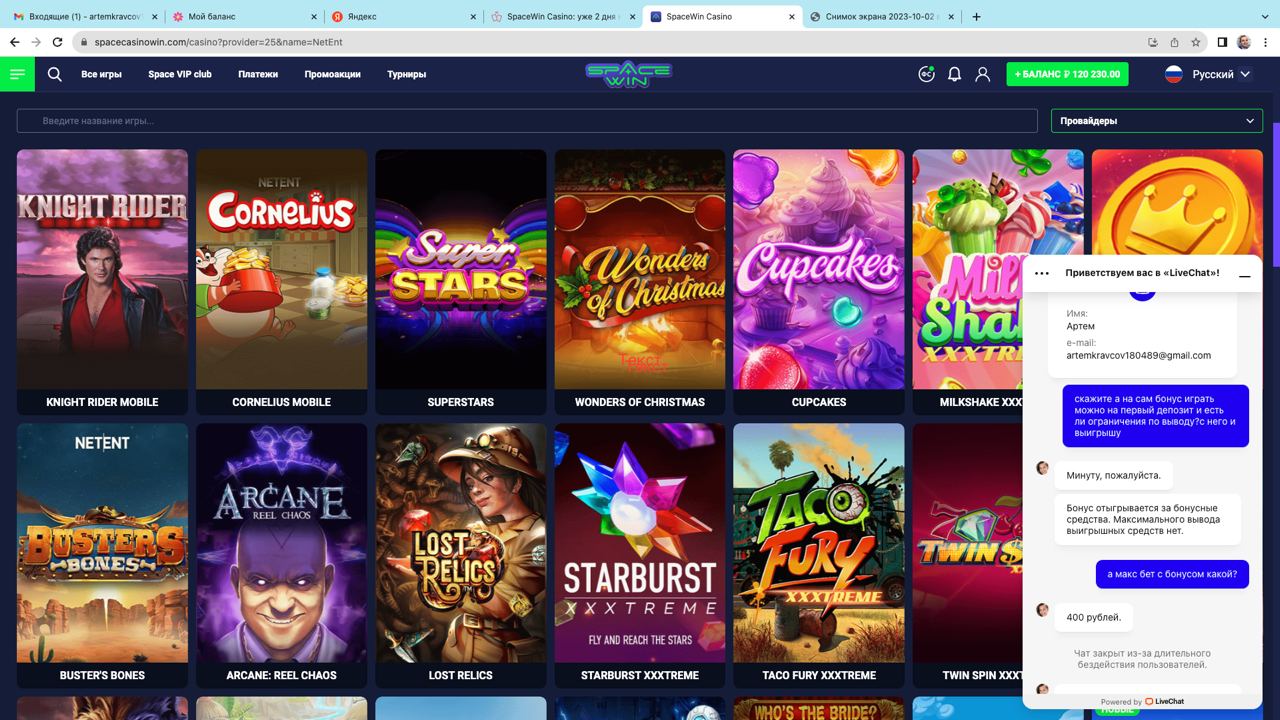Image resolution: width=1280 pixels, height=720 pixels.
Task: Click the green Баланс 120 230.00 button
Action: 1067,74
